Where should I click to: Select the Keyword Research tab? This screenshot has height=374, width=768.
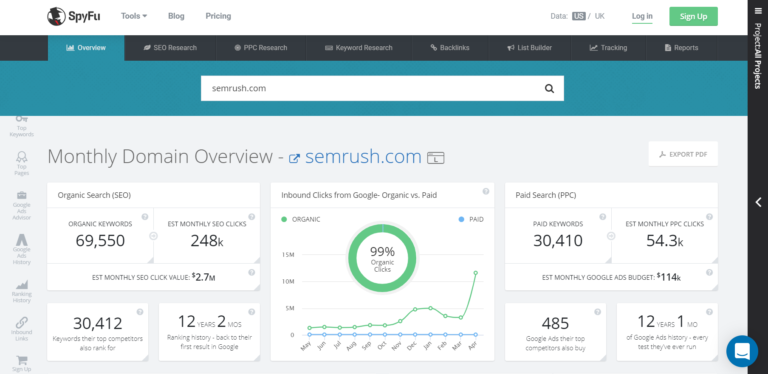click(359, 47)
